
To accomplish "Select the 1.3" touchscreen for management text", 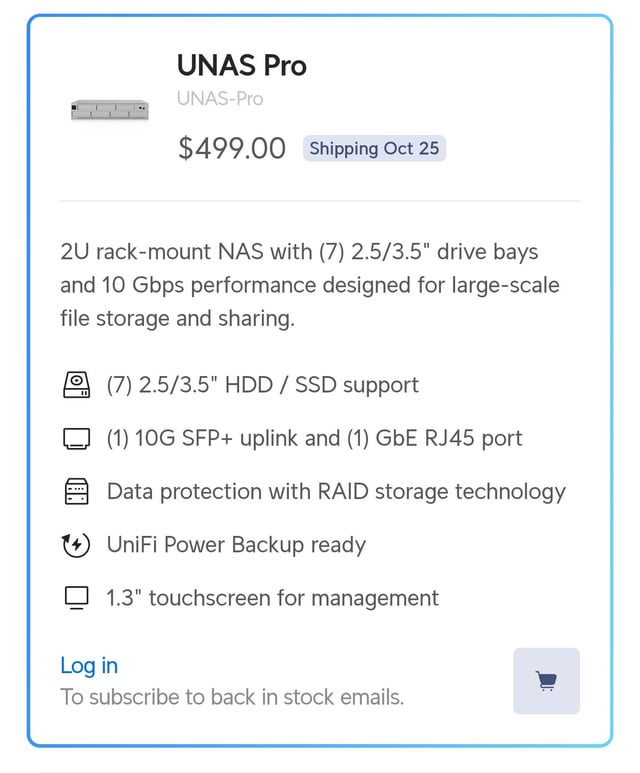I will click(273, 598).
